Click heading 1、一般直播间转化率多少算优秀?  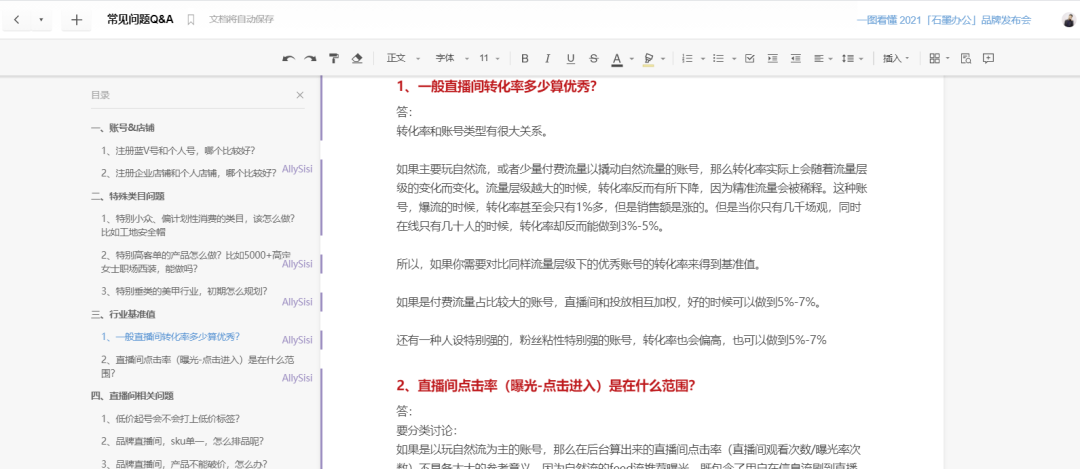point(496,86)
